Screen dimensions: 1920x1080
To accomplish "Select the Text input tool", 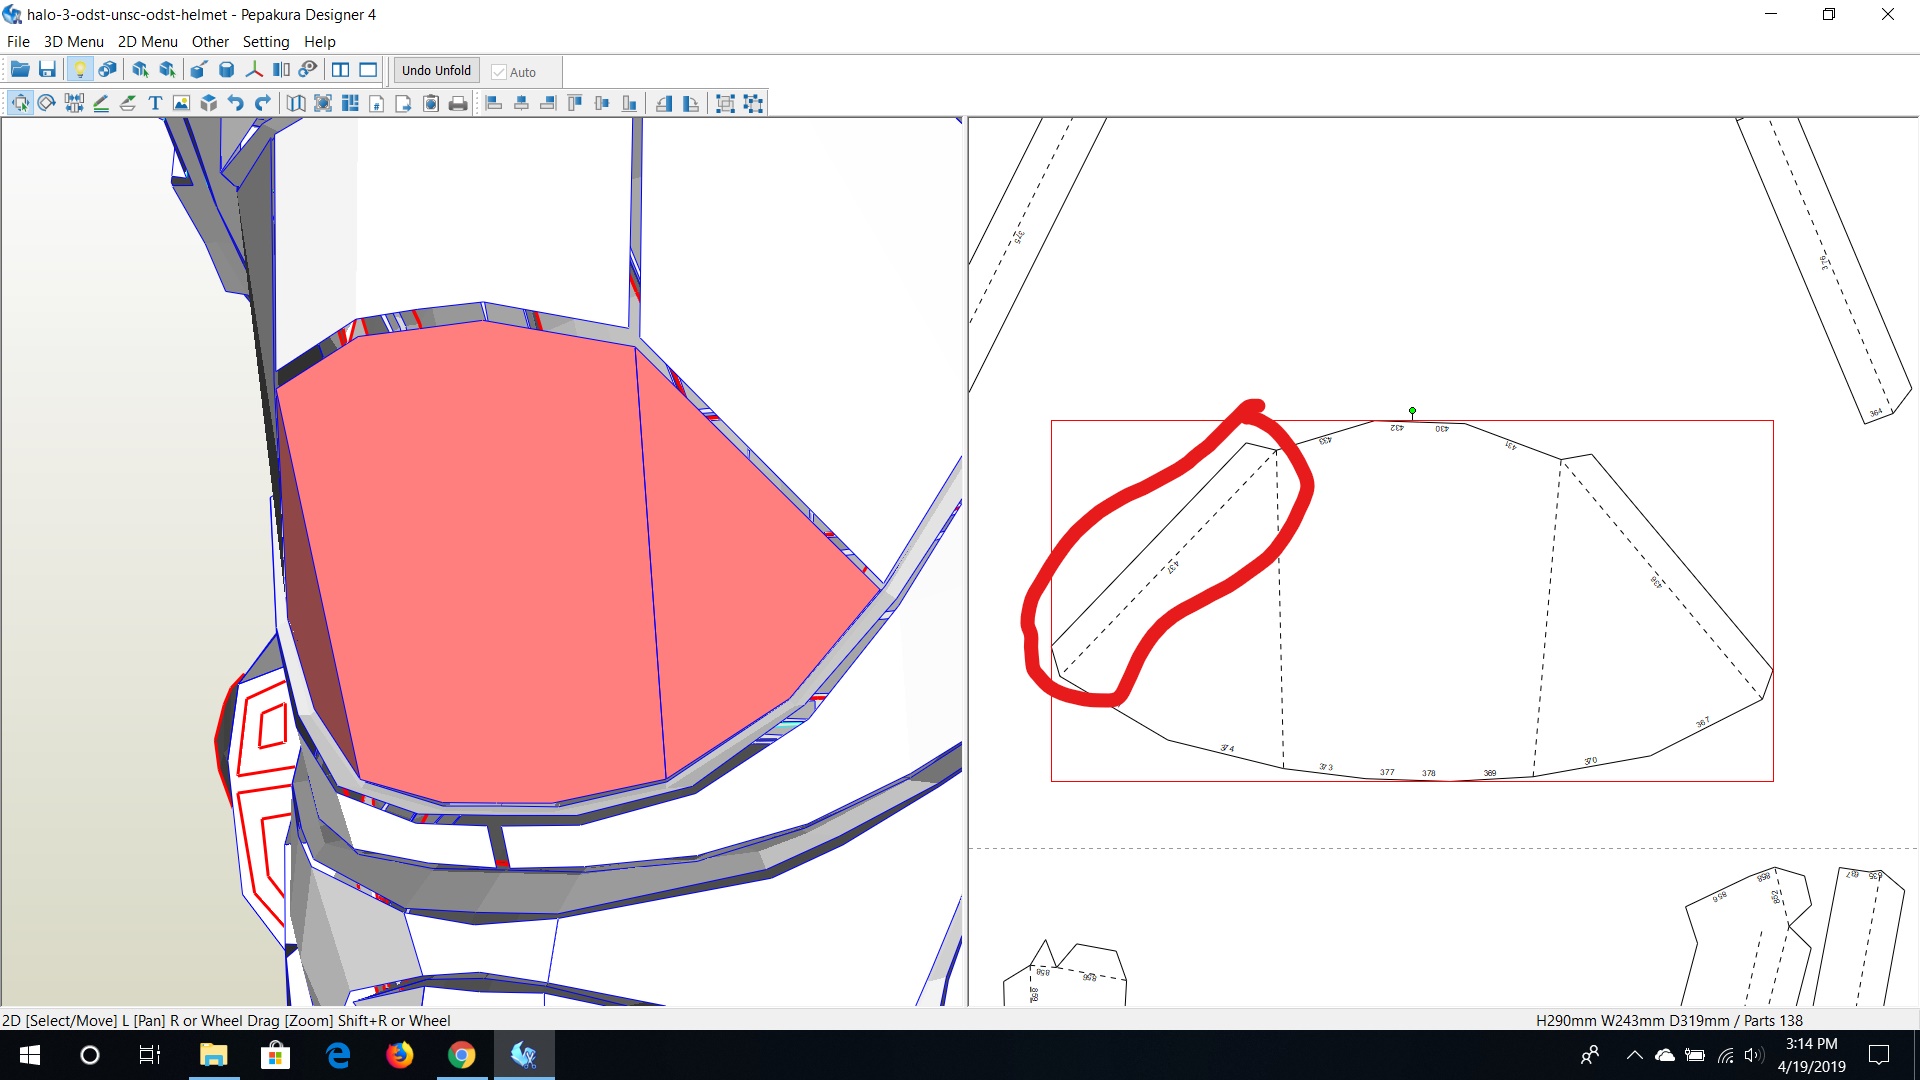I will [155, 103].
